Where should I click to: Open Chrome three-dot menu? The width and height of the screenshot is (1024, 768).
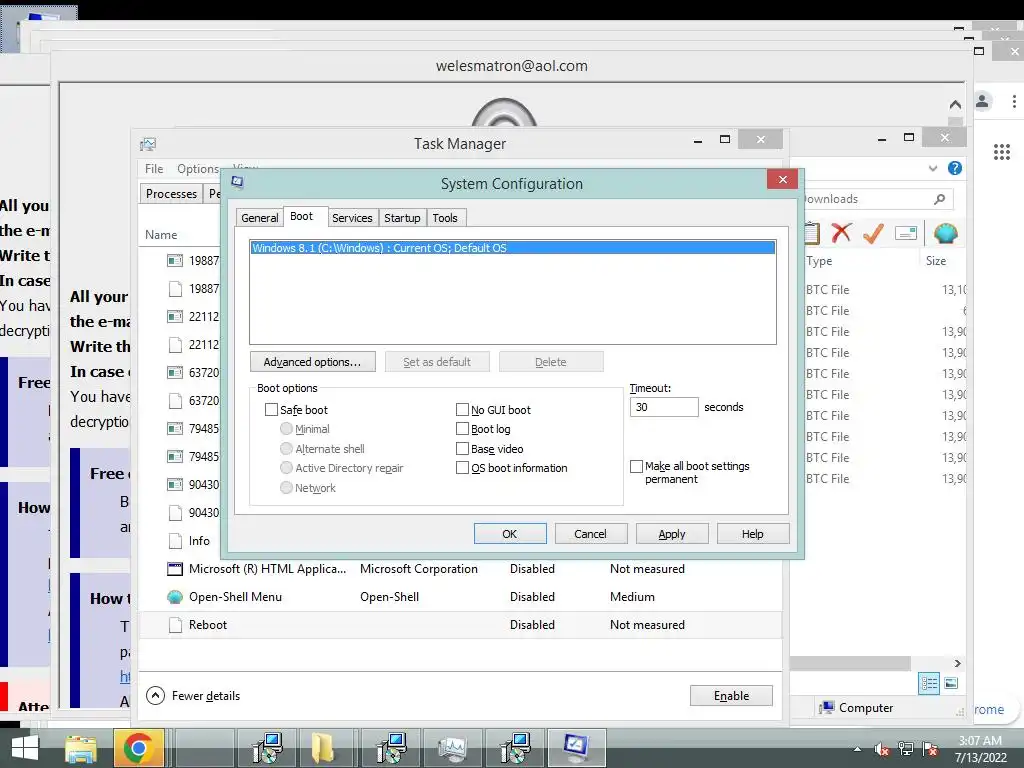pos(1014,102)
